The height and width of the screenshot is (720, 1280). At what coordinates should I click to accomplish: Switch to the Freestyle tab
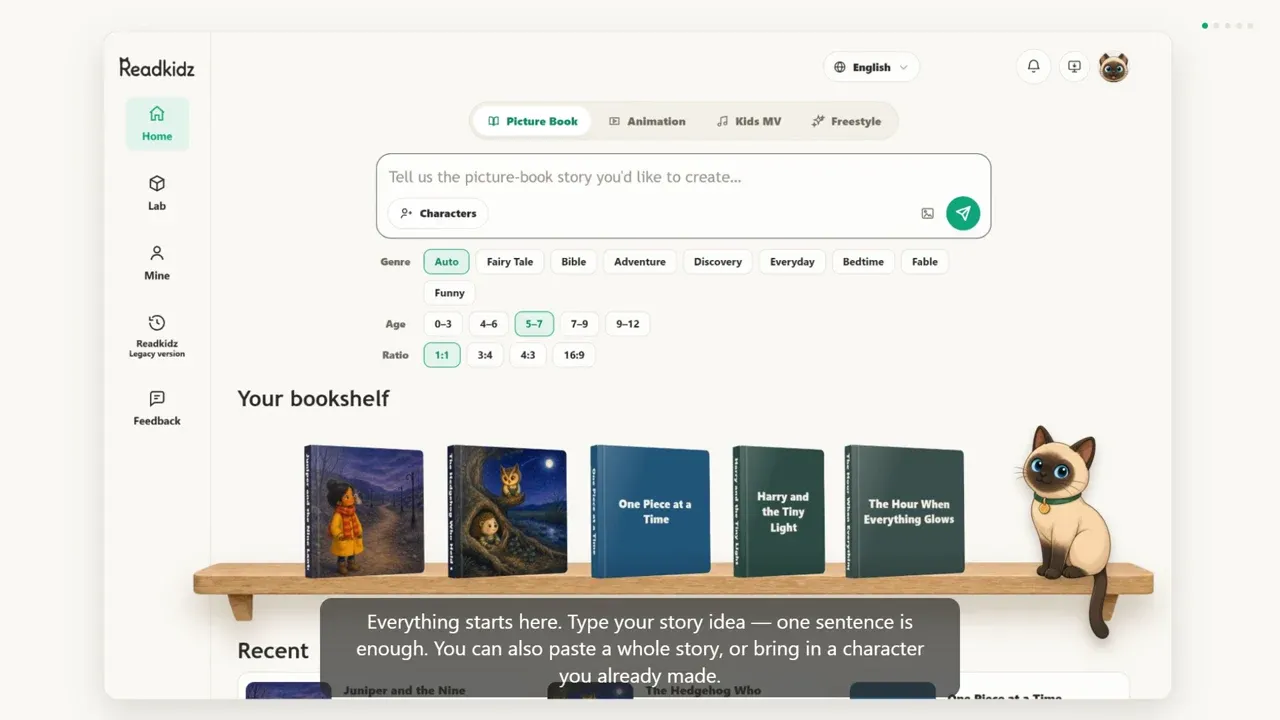click(x=846, y=121)
